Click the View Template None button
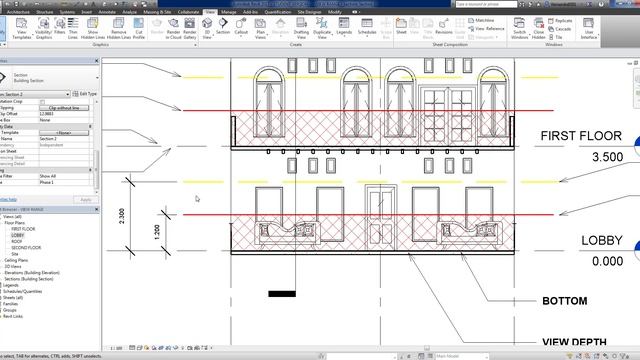640x360 pixels. pos(64,133)
